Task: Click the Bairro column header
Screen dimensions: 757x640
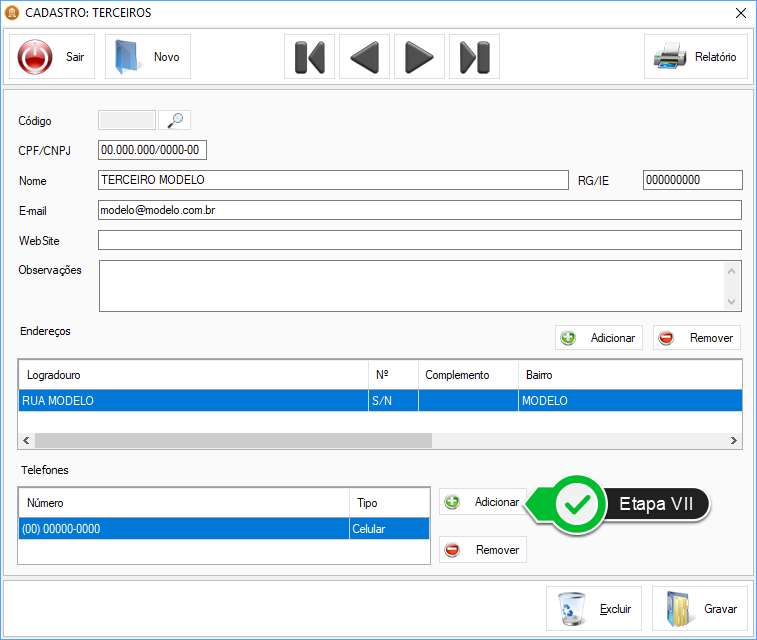Action: pos(630,375)
